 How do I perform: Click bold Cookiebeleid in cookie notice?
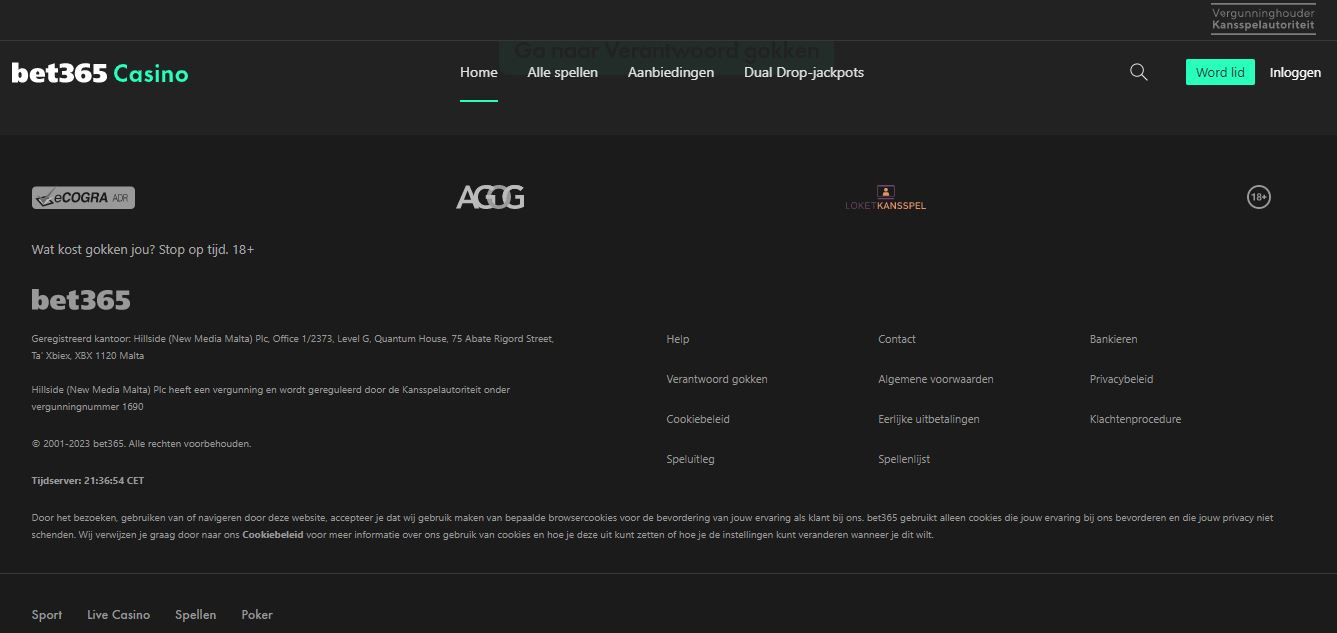(273, 535)
